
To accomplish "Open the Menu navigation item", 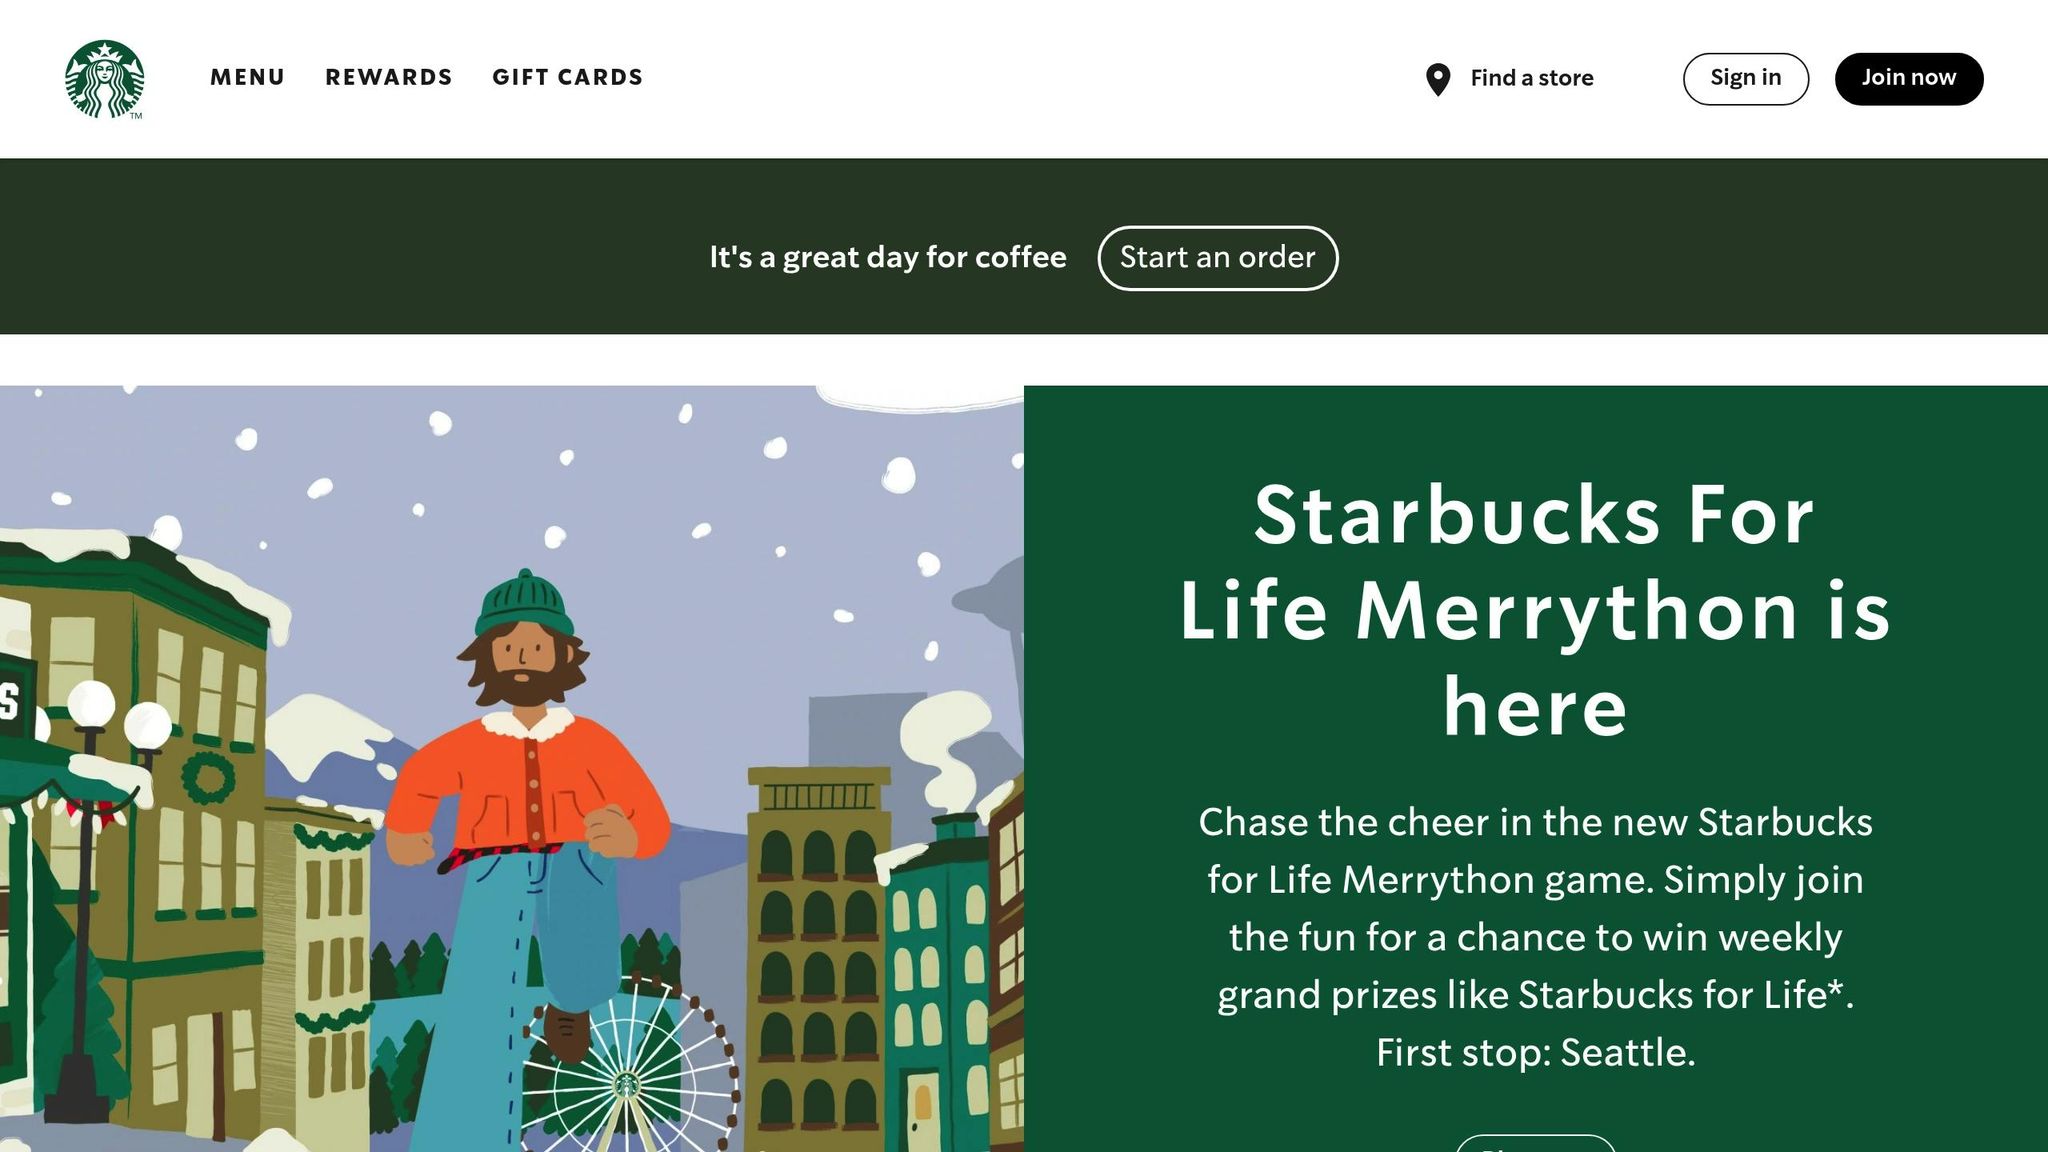I will point(247,77).
